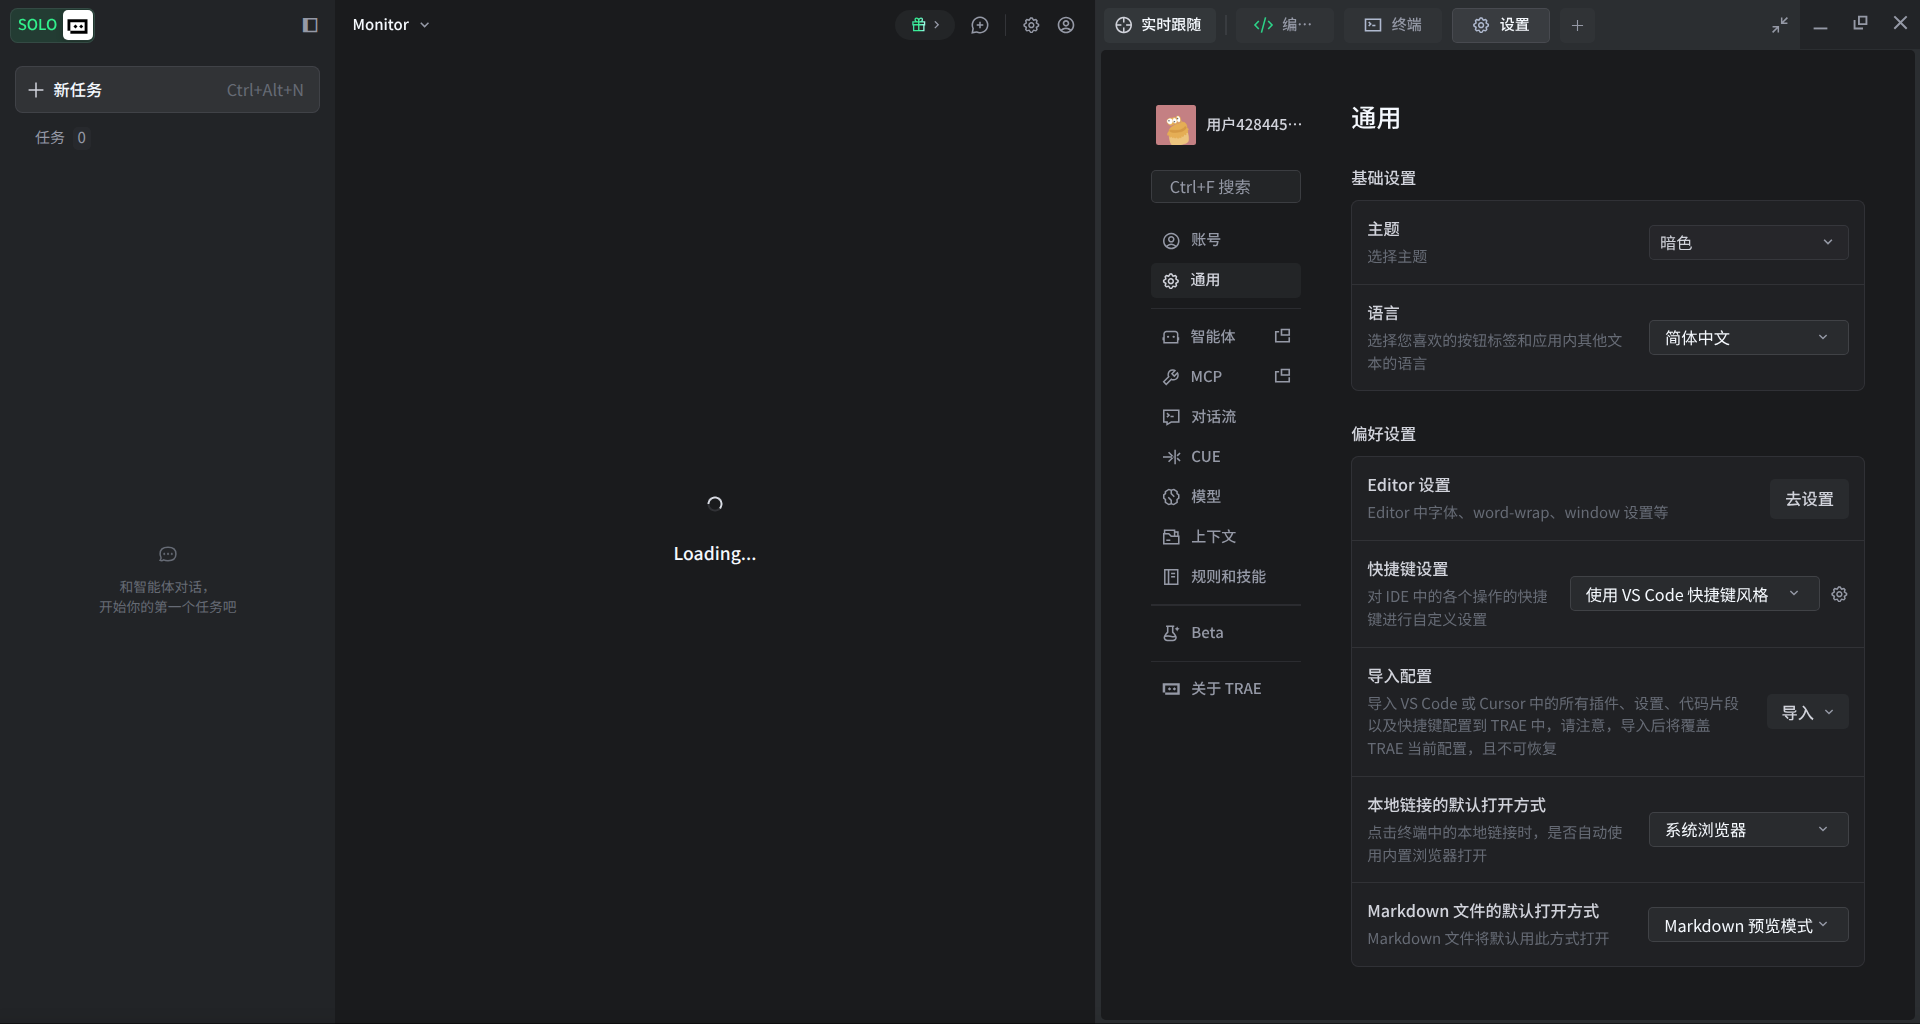
Task: Switch to the 终端 tab
Action: coord(1392,25)
